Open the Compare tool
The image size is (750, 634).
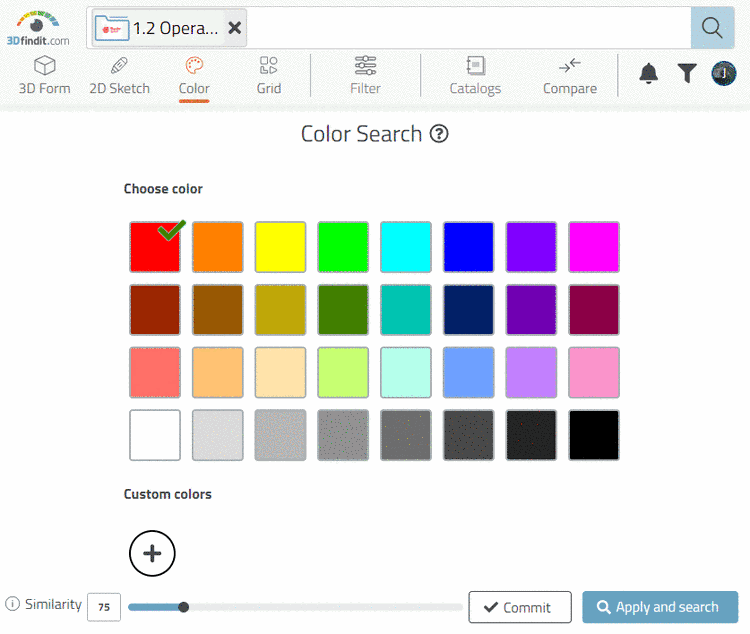569,76
